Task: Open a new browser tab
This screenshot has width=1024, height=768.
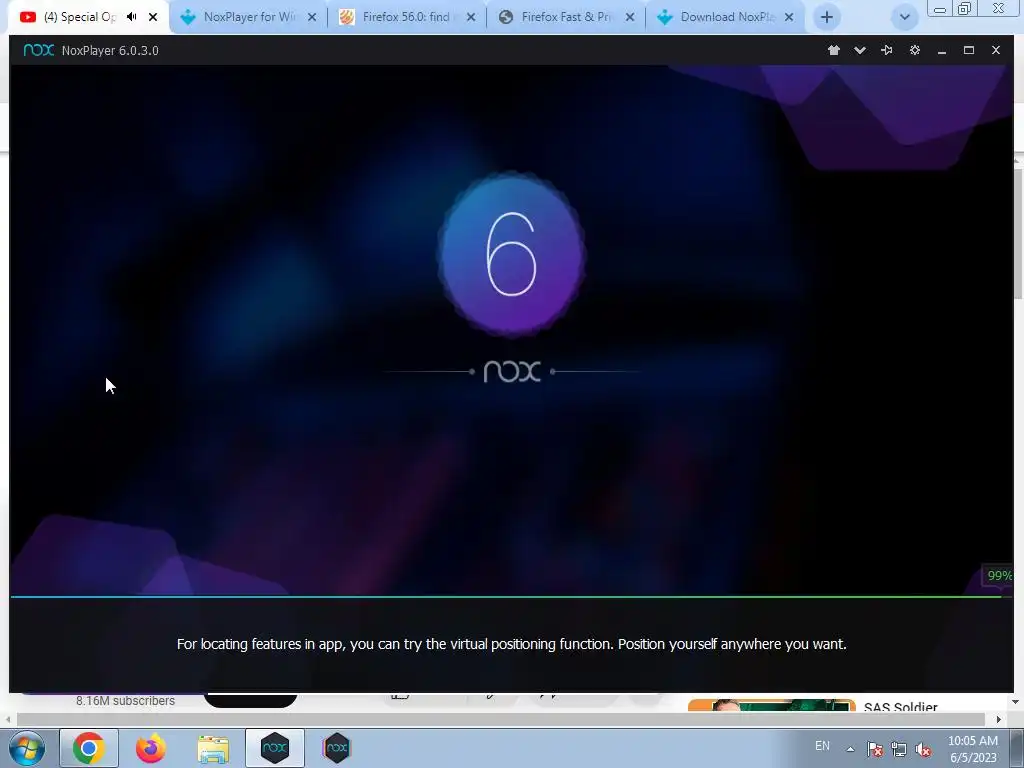Action: coord(827,17)
